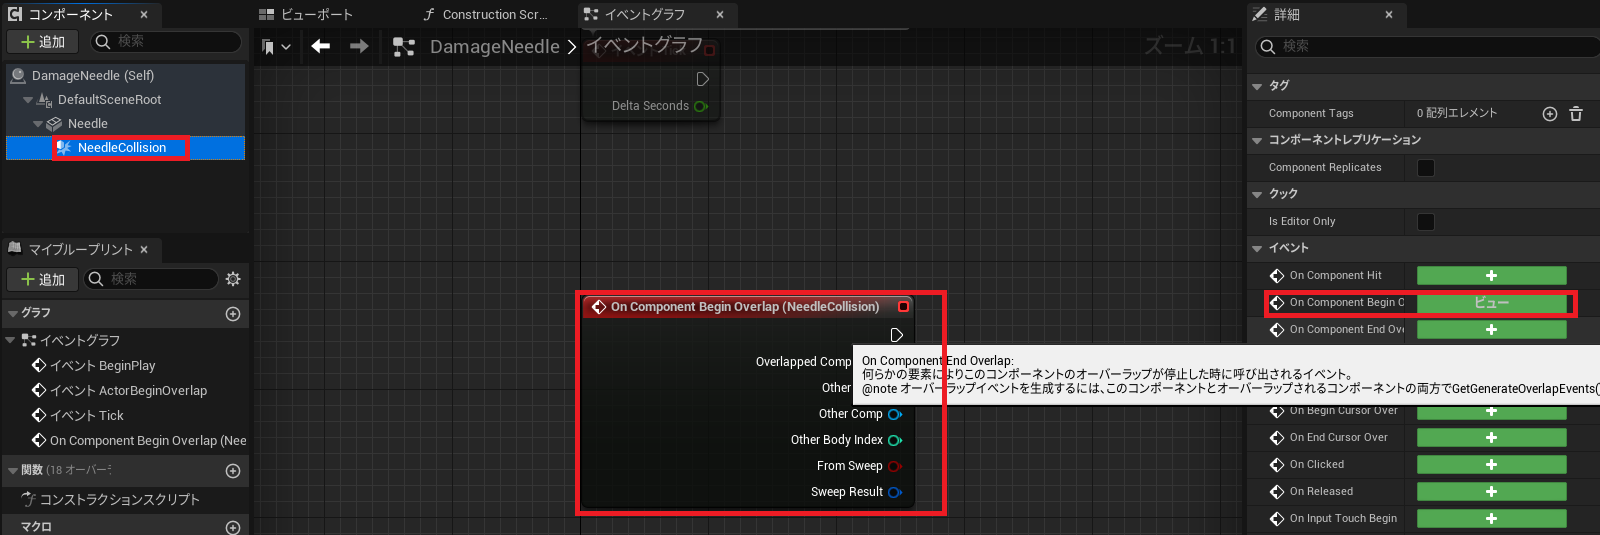Add the On End Cursor Over event
Image resolution: width=1600 pixels, height=535 pixels.
1491,437
